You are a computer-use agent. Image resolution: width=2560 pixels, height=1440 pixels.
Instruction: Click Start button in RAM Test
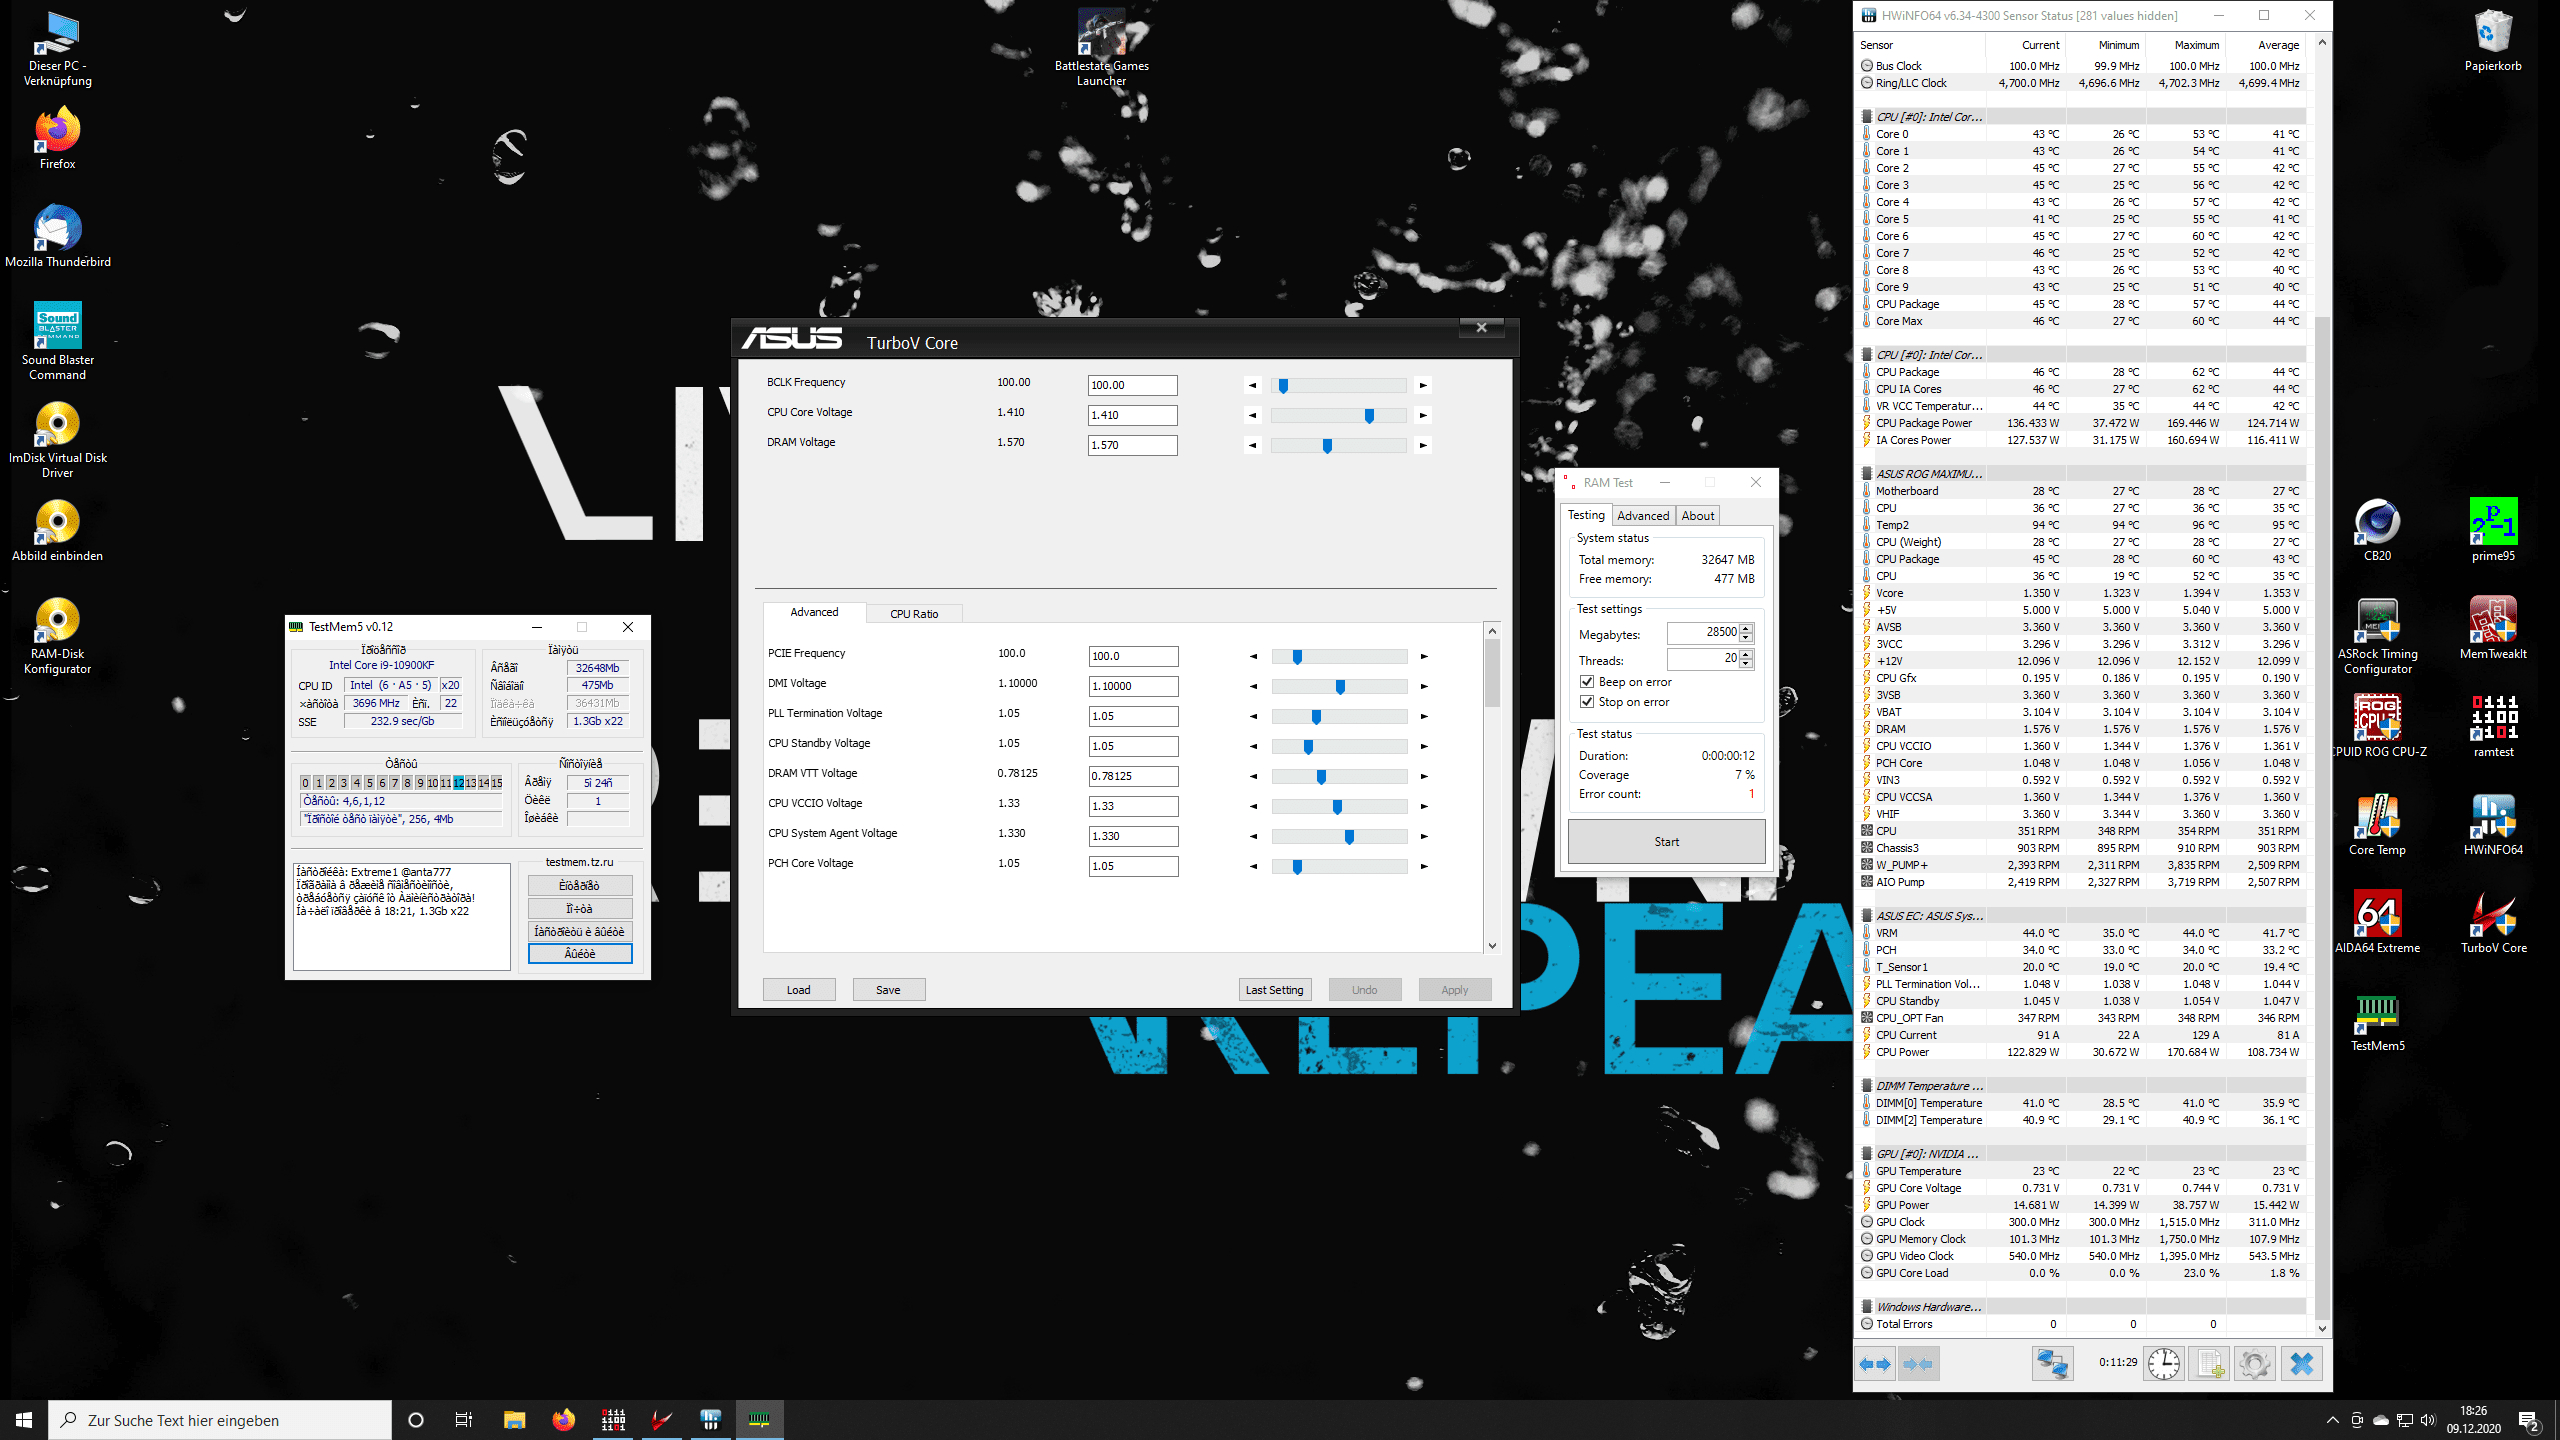tap(1666, 841)
